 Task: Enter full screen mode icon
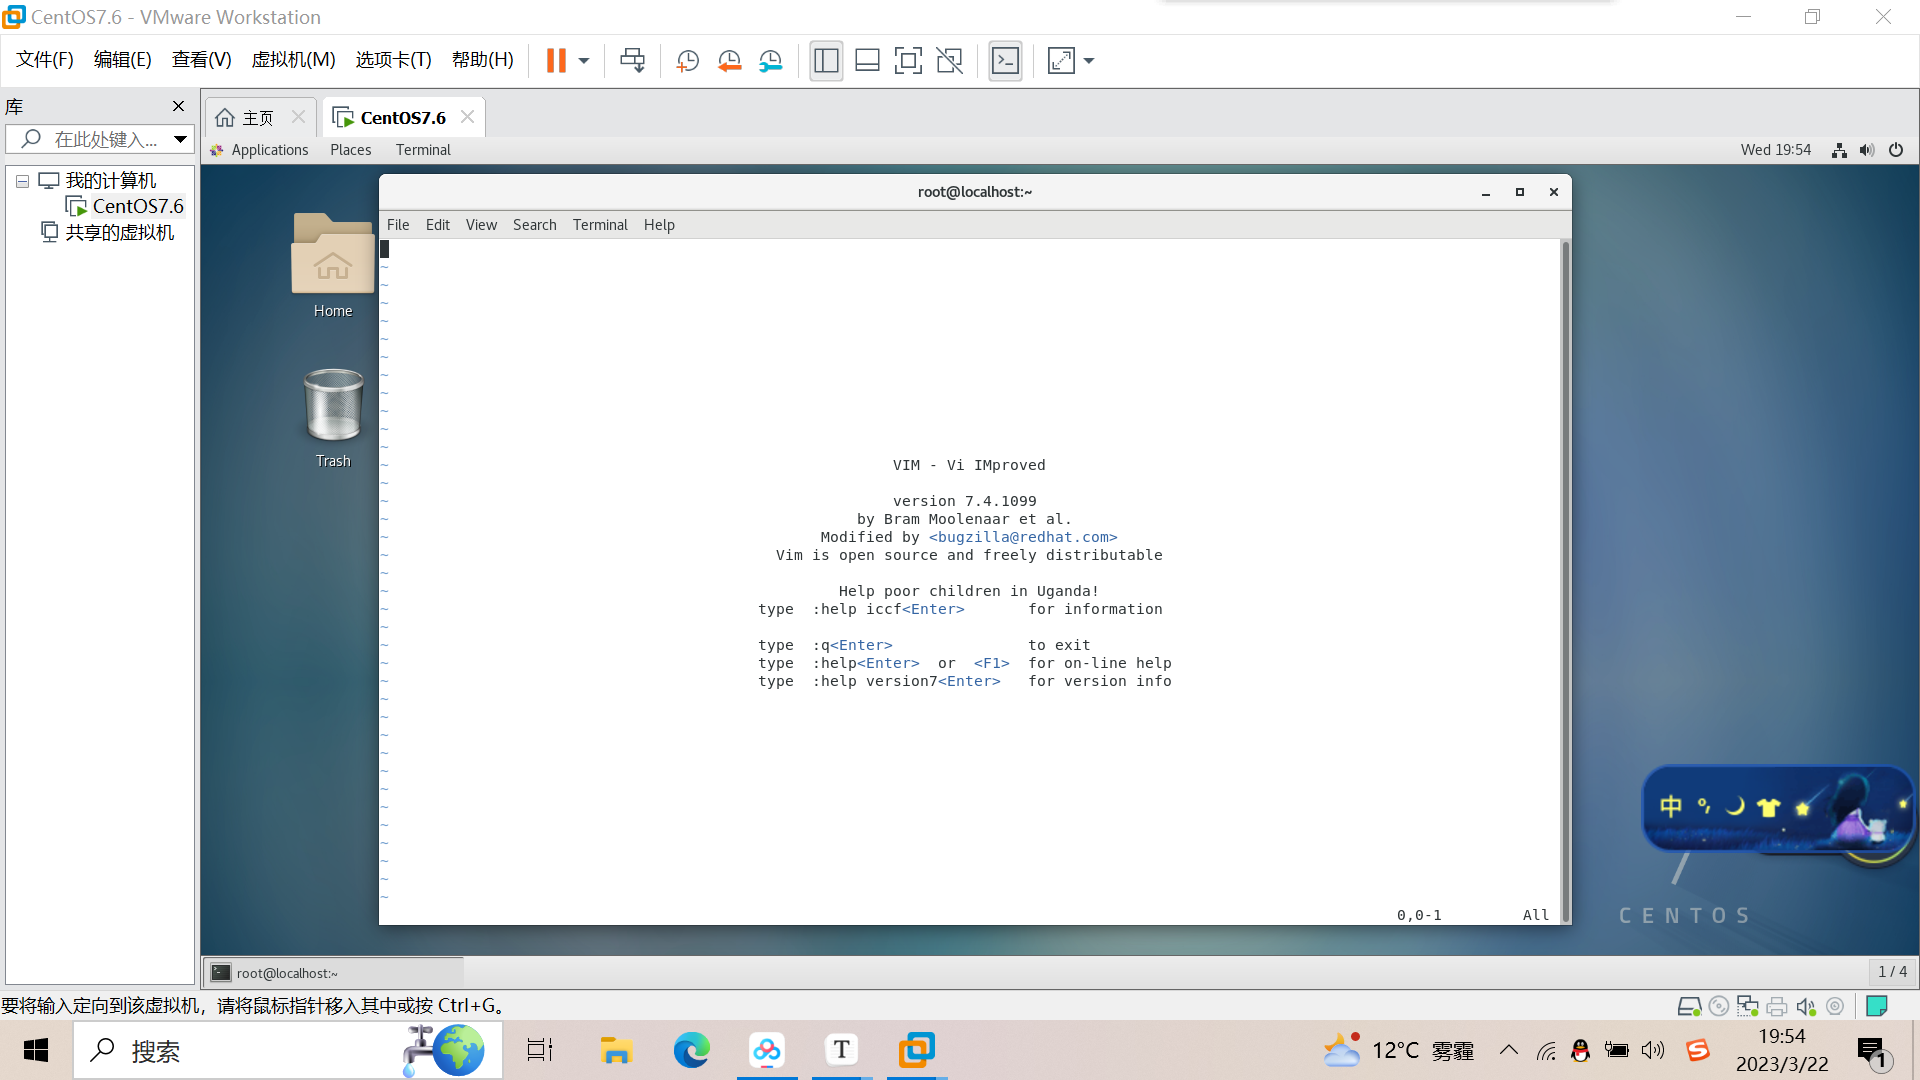pyautogui.click(x=908, y=61)
